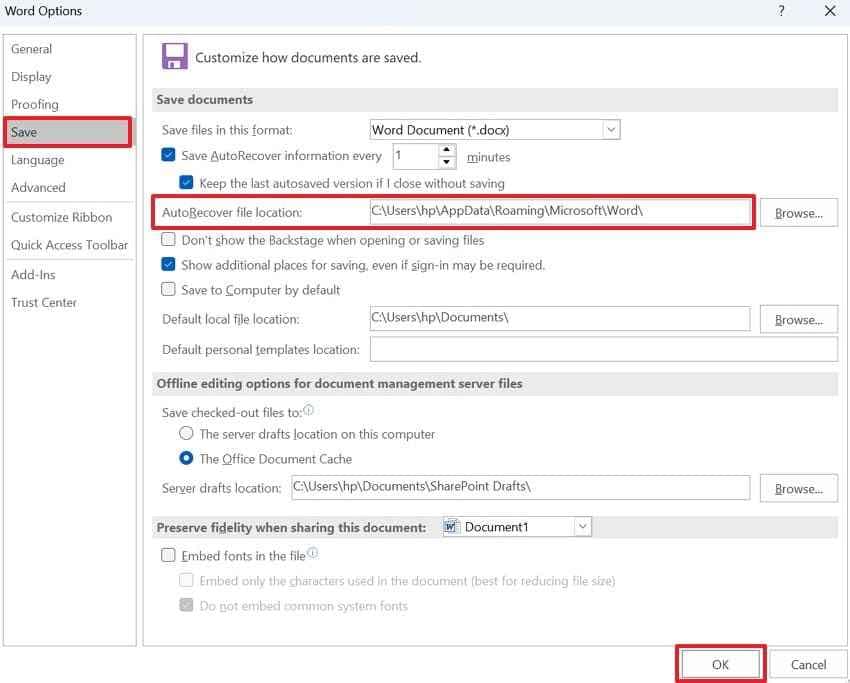This screenshot has width=850, height=683.
Task: Open the General category
Action: 31,49
